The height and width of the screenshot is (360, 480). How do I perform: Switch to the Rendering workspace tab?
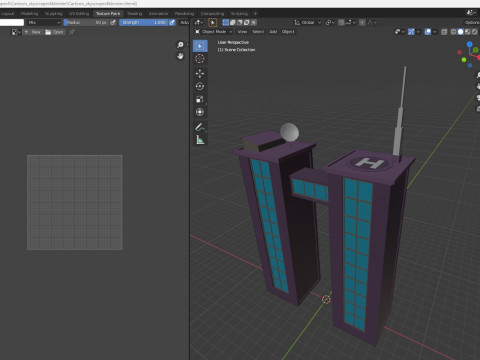click(184, 13)
